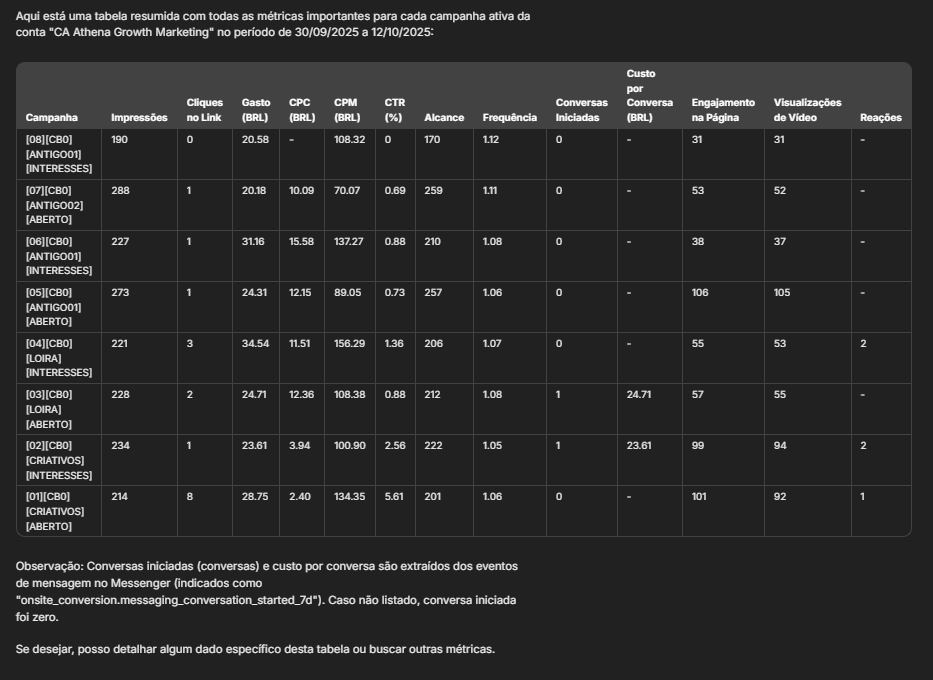Select campaign [04][CBO] [LOIRA] [INTERESSES] cell

point(58,358)
